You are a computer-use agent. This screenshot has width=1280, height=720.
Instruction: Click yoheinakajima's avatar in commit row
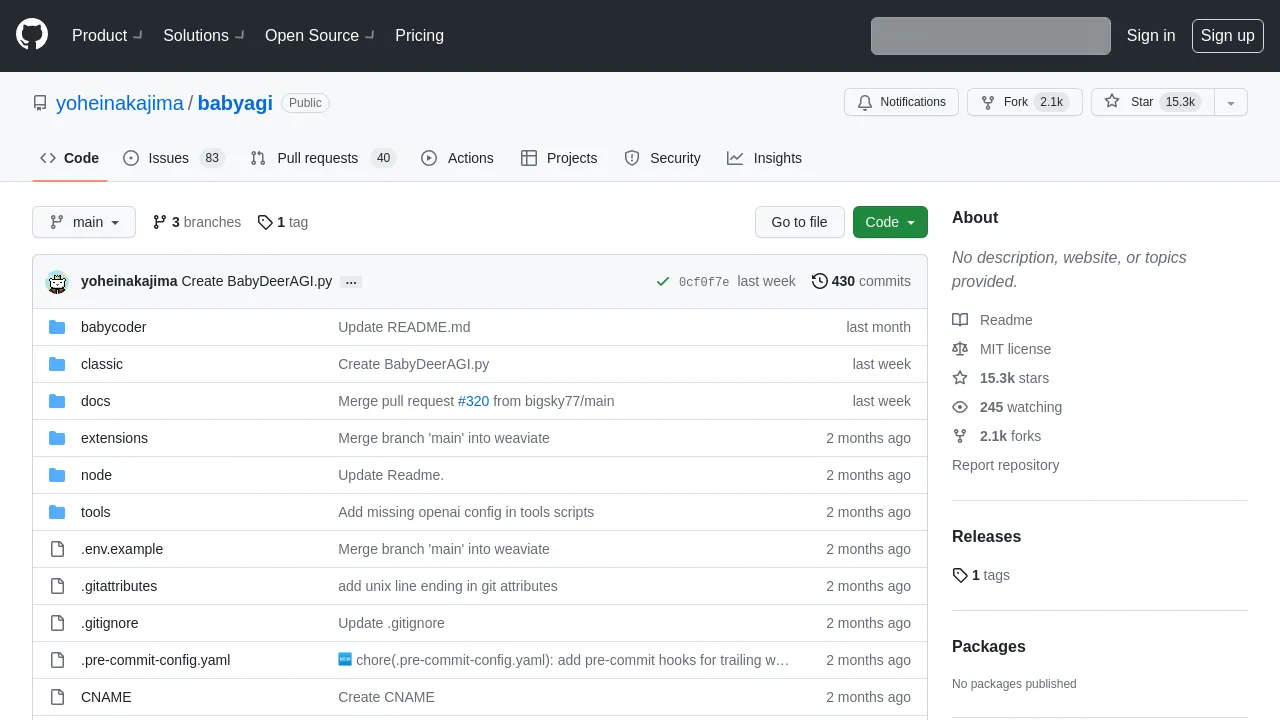pyautogui.click(x=57, y=282)
